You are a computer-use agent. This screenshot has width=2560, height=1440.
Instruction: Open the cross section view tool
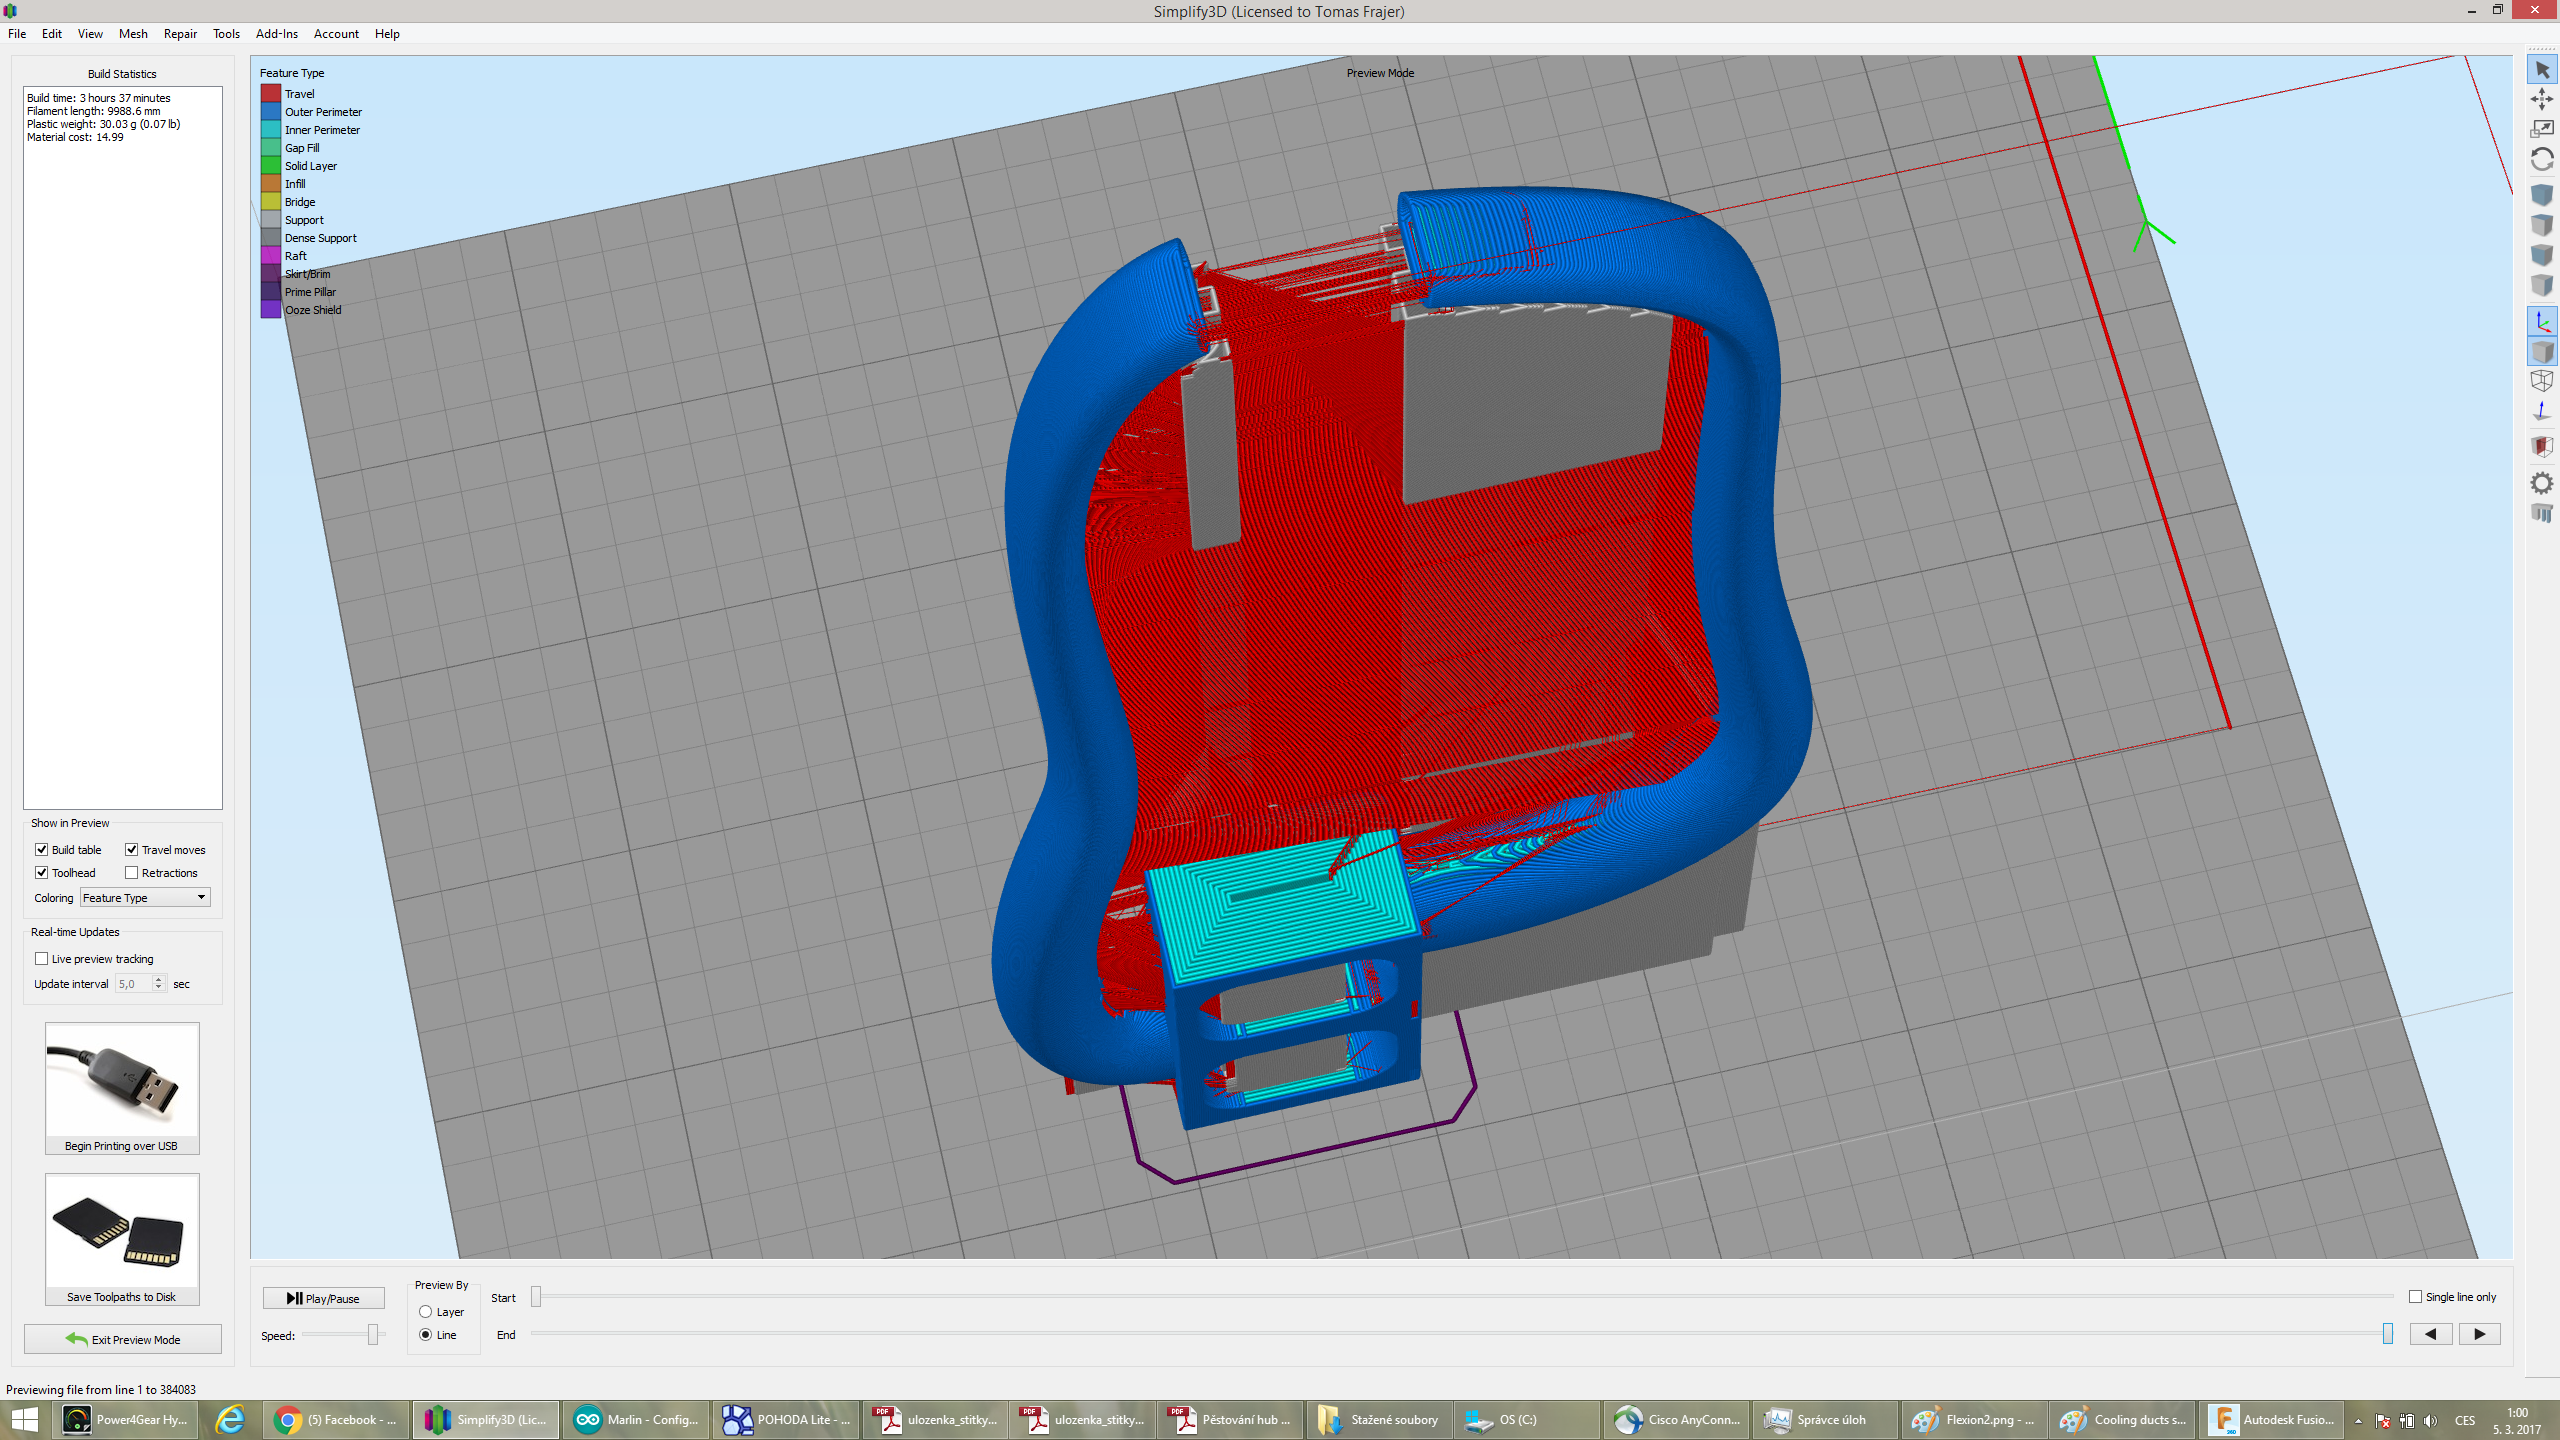pos(2541,447)
